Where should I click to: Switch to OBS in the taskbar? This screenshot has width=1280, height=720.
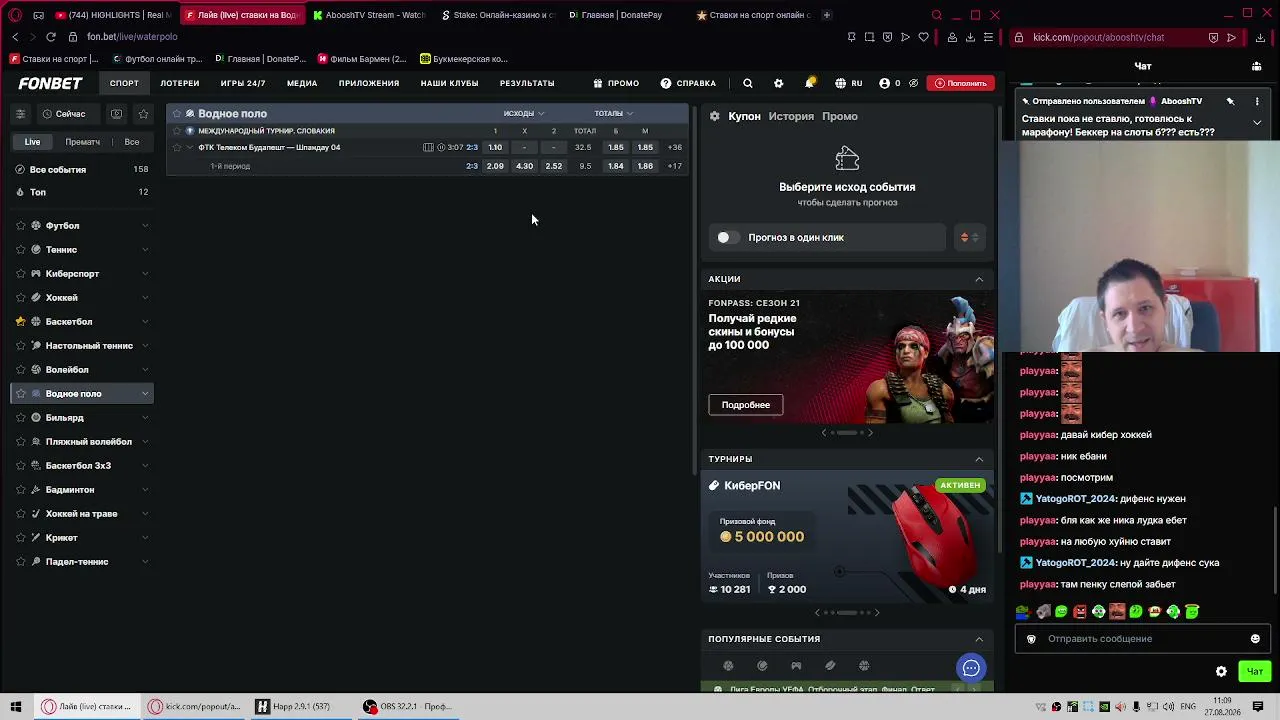[x=406, y=706]
